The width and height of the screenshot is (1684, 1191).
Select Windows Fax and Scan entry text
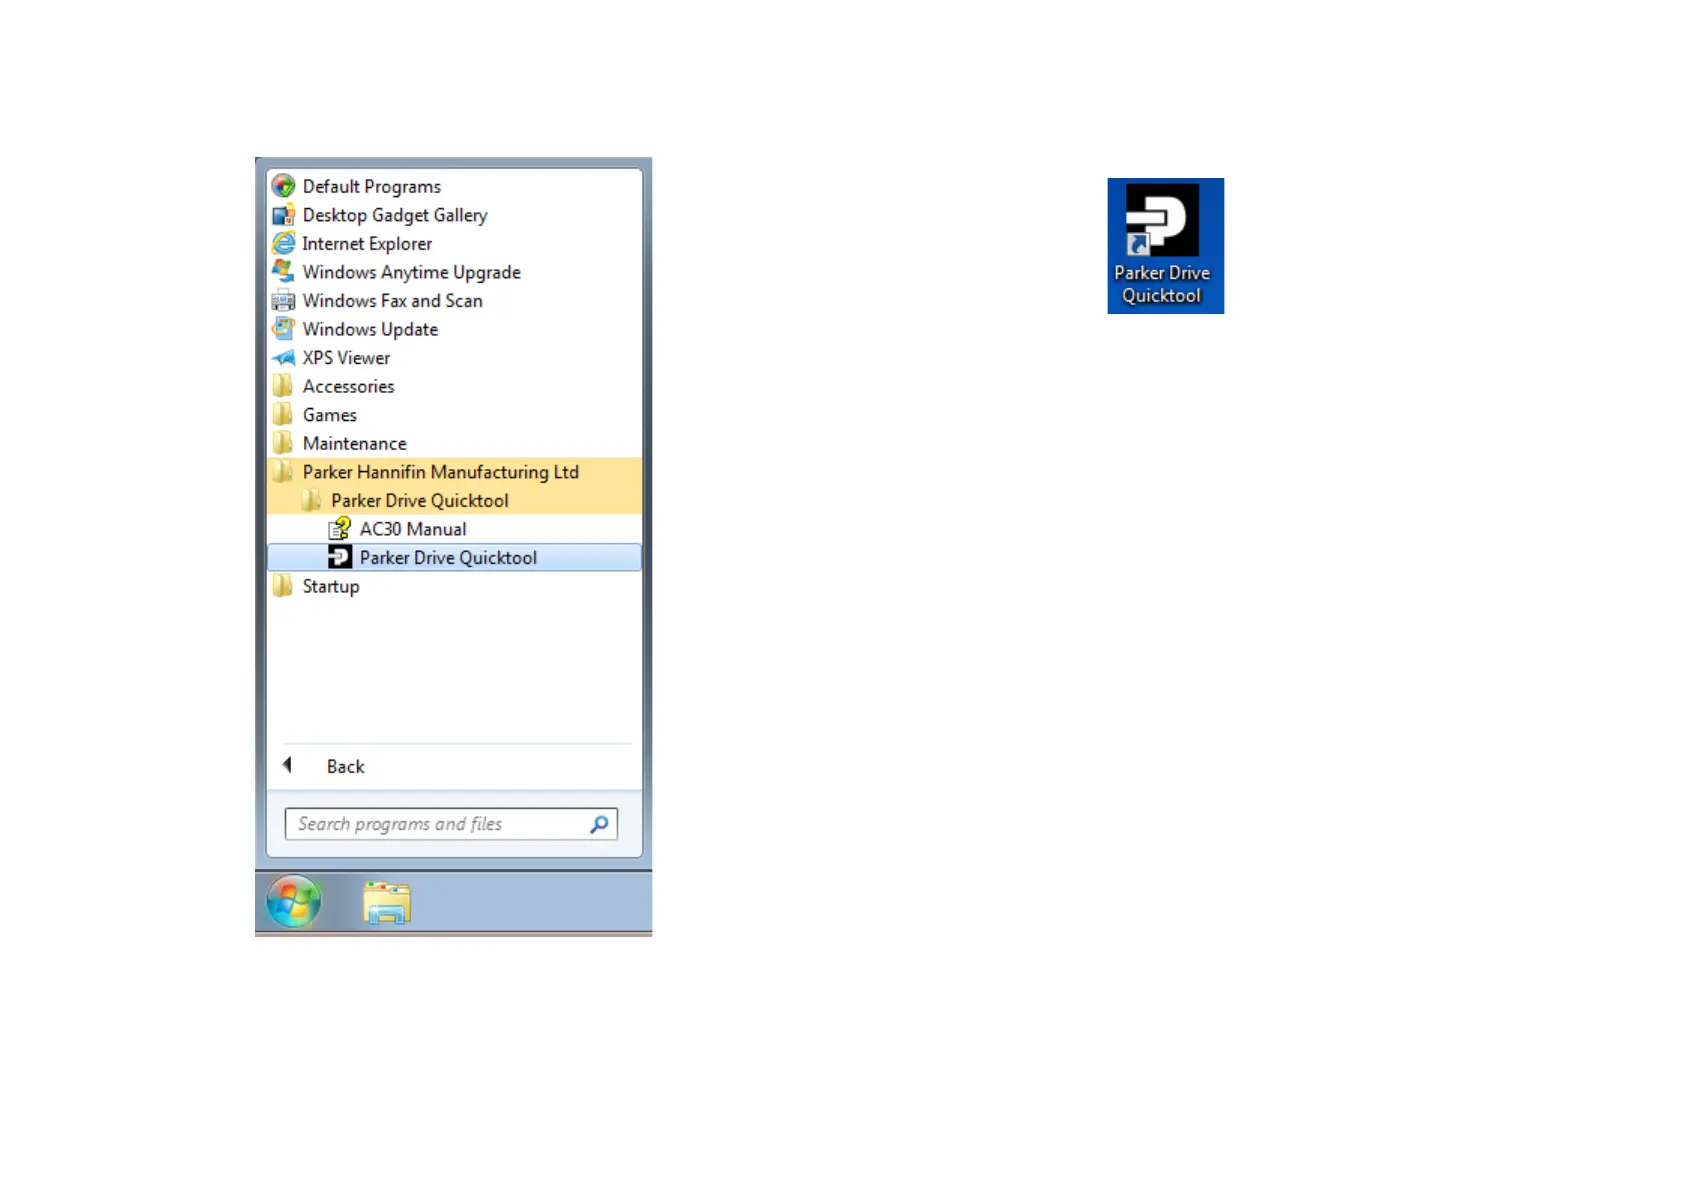[x=393, y=301]
